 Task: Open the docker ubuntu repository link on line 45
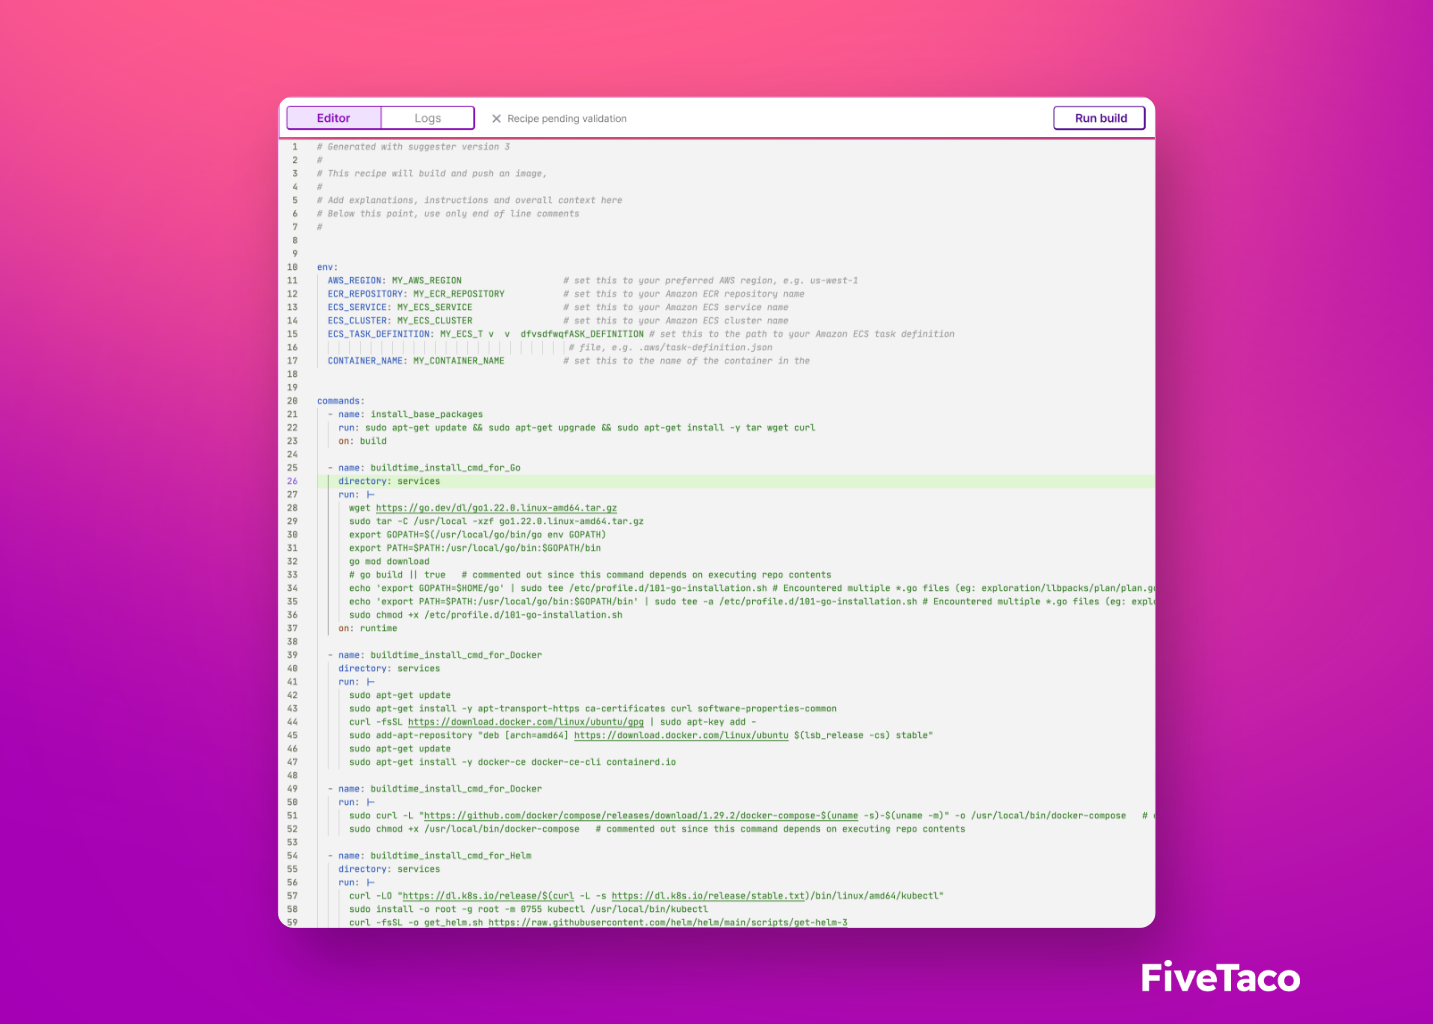point(681,735)
